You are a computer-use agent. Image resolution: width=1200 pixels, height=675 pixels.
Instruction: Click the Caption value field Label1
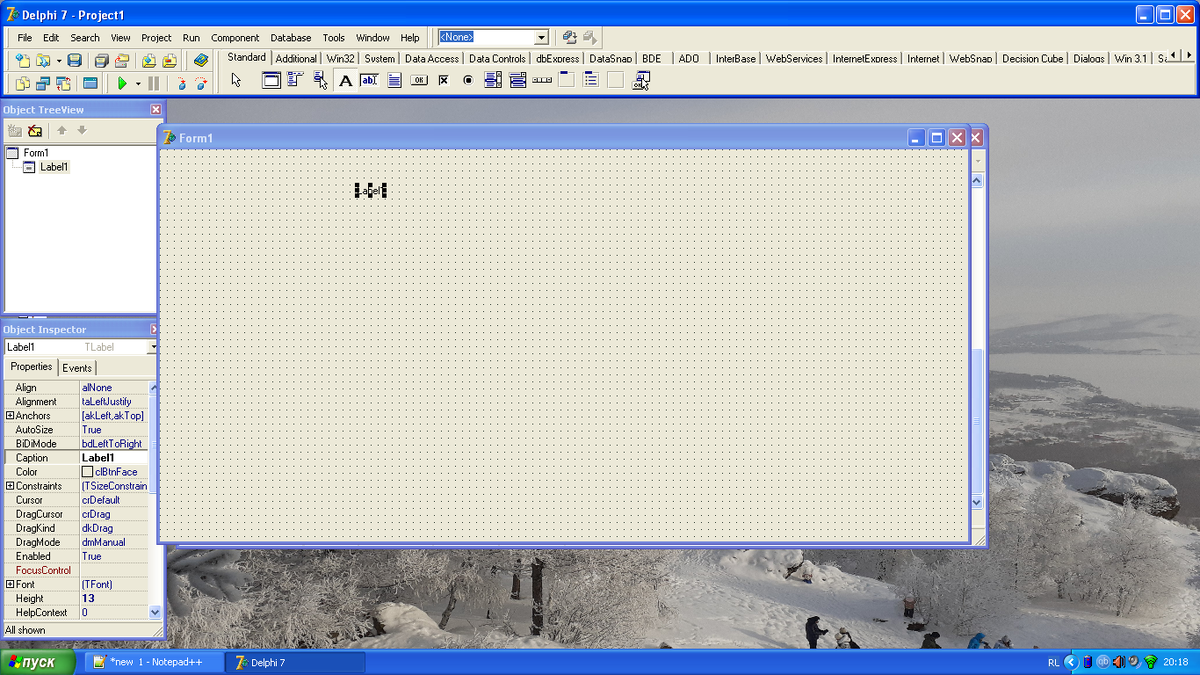pos(114,458)
